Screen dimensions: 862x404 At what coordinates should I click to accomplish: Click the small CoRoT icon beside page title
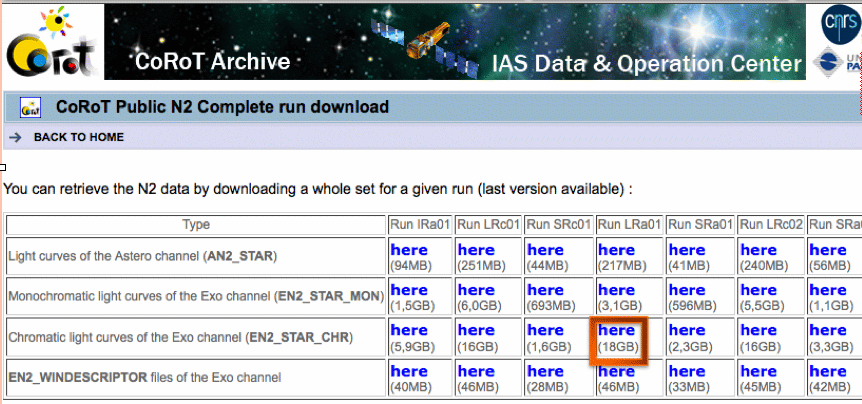click(x=30, y=108)
